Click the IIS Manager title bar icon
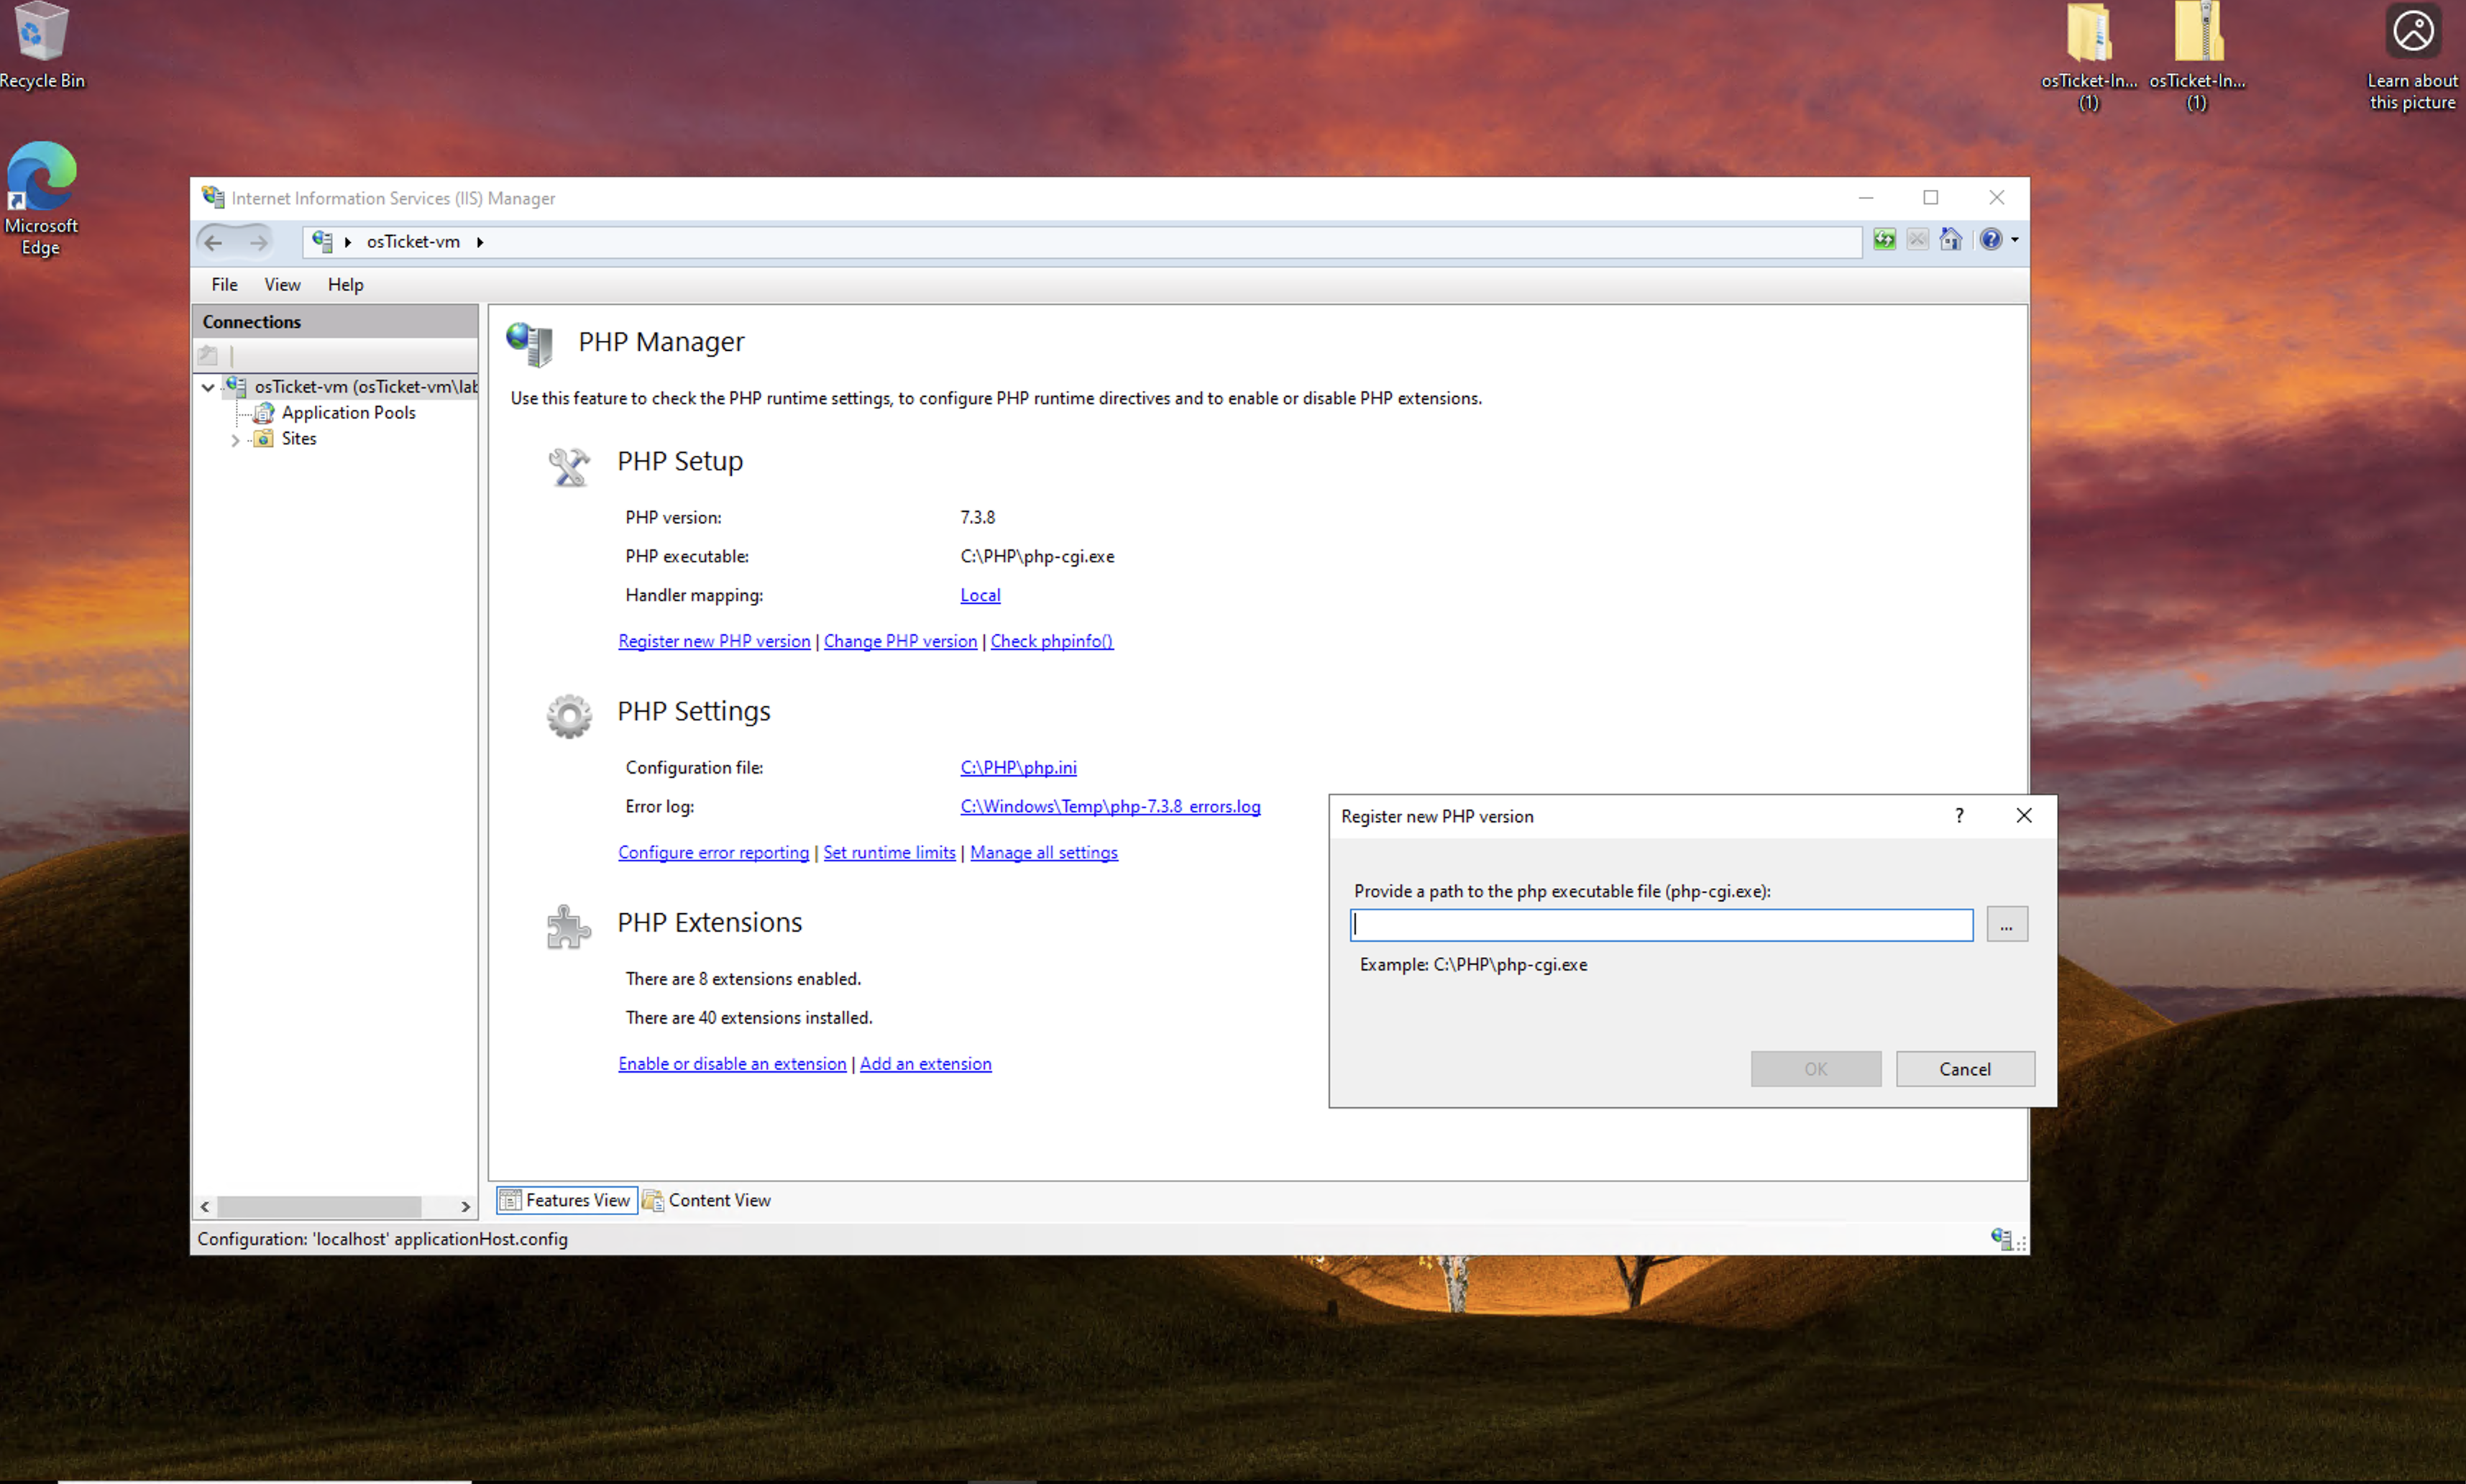This screenshot has width=2466, height=1484. [213, 197]
